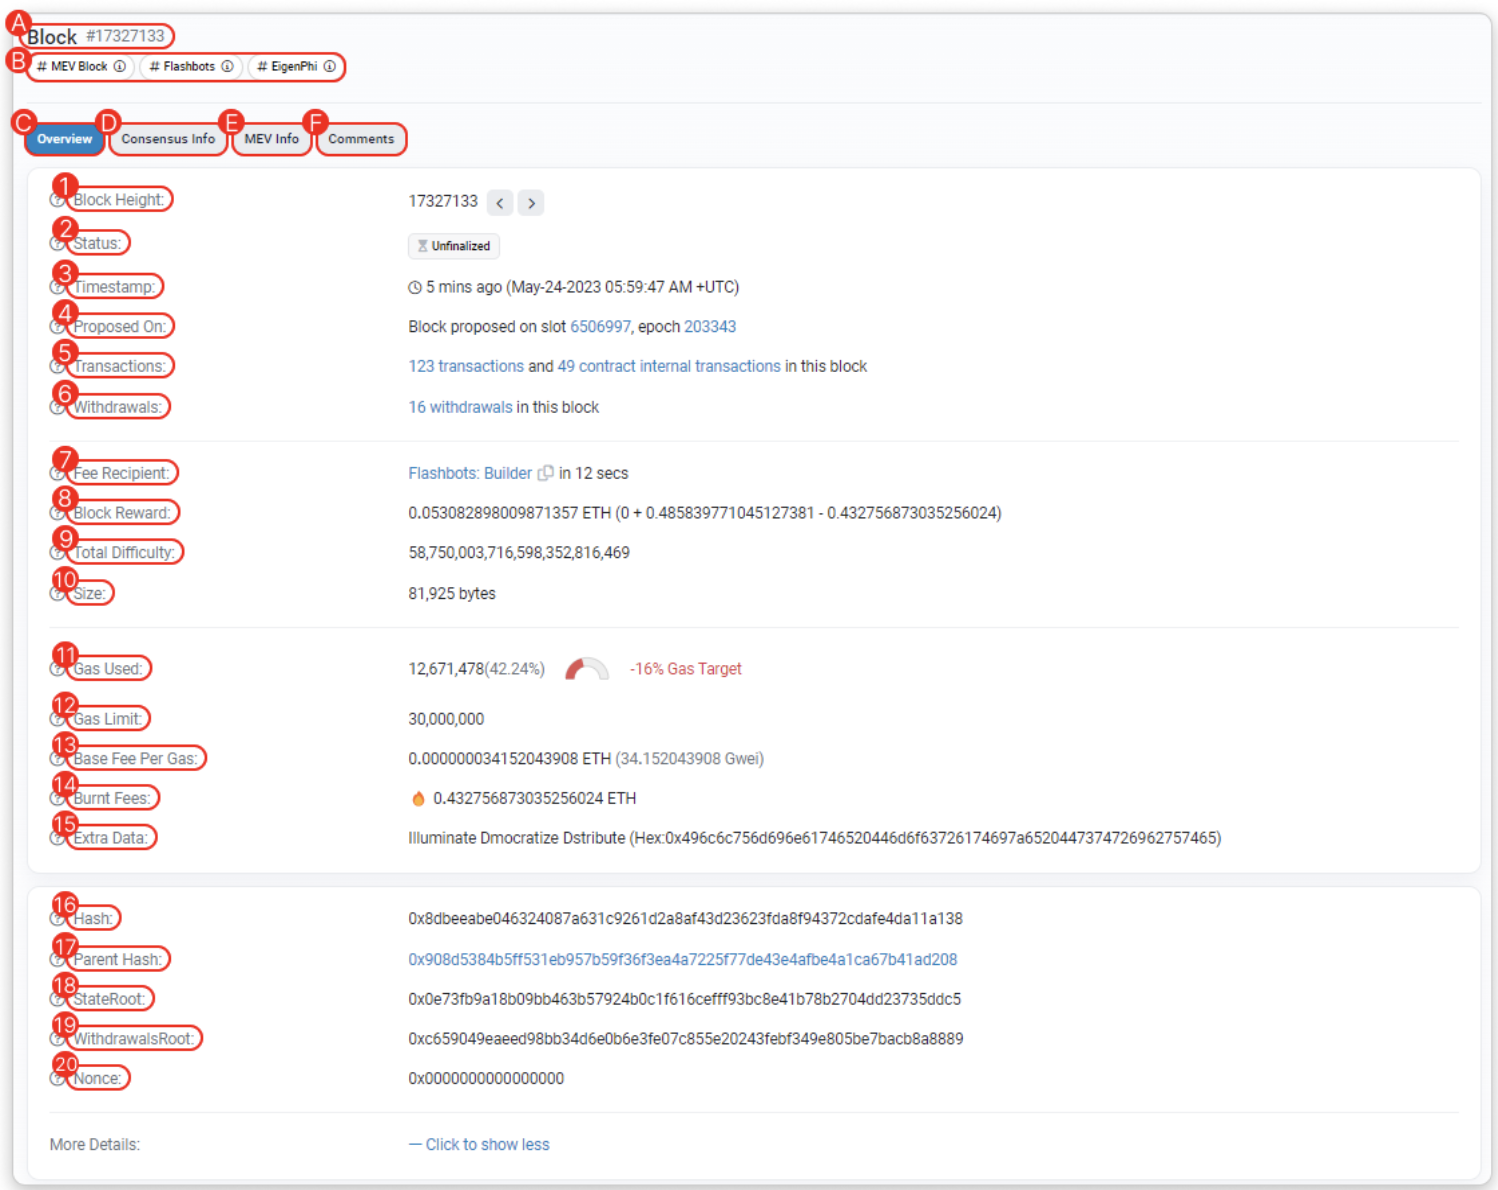Click base fee value 0.000000034152043908 ETH
The width and height of the screenshot is (1498, 1190).
(510, 759)
